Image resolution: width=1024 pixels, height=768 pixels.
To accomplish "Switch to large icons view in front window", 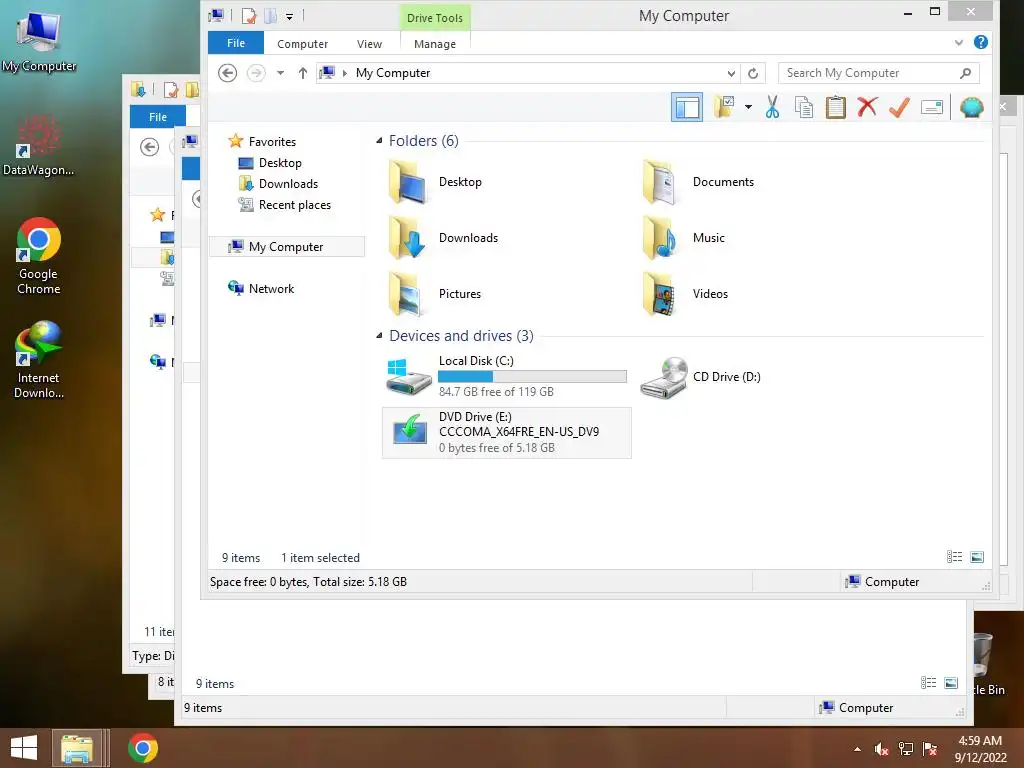I will [977, 557].
